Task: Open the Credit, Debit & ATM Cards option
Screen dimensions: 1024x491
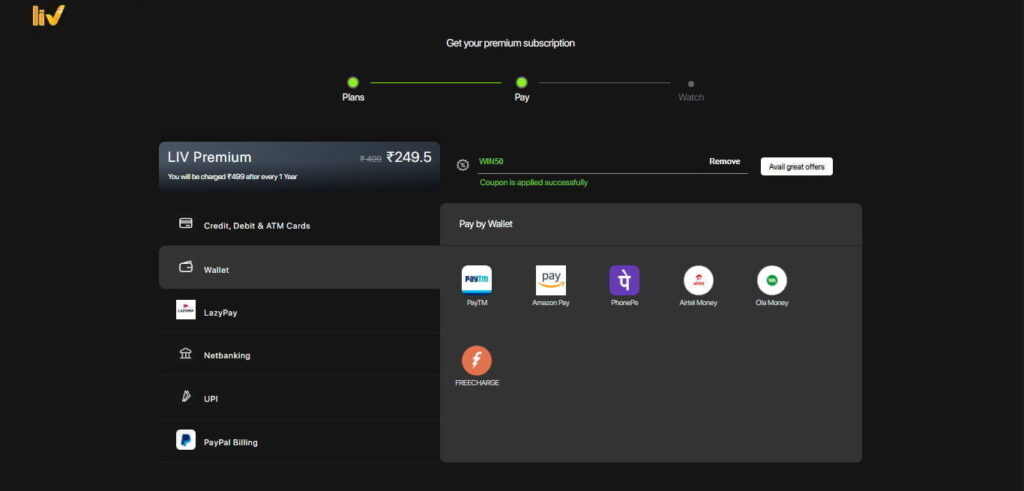Action: tap(299, 225)
